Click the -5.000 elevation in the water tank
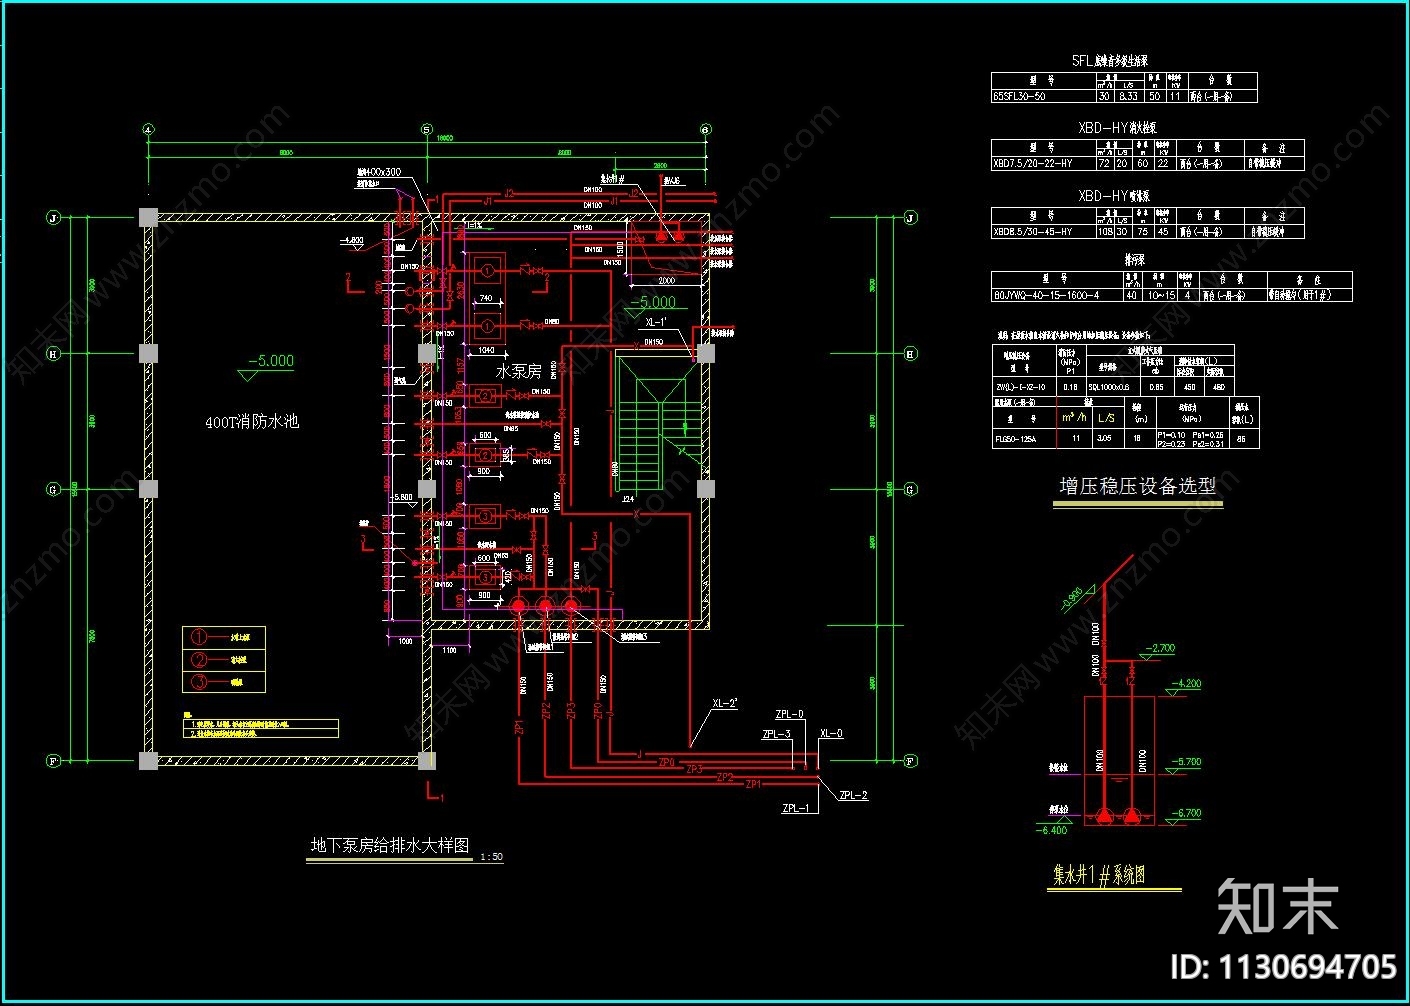Screen dimensions: 1410x1006 (x=271, y=361)
